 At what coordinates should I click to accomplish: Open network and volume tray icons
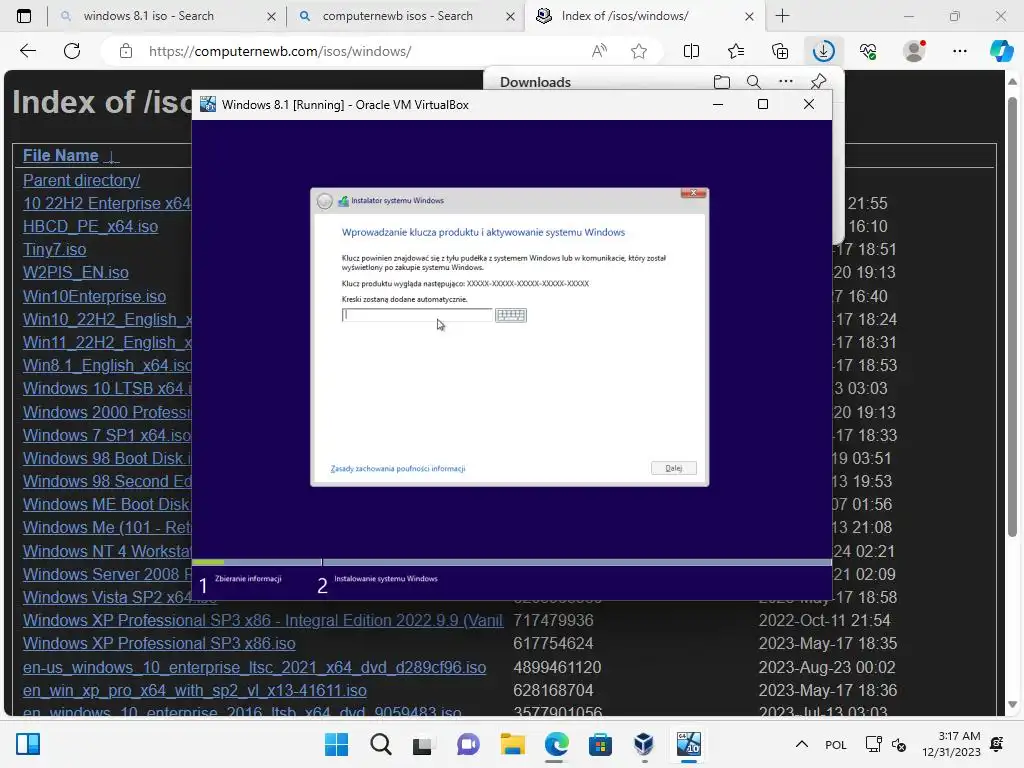coord(885,744)
